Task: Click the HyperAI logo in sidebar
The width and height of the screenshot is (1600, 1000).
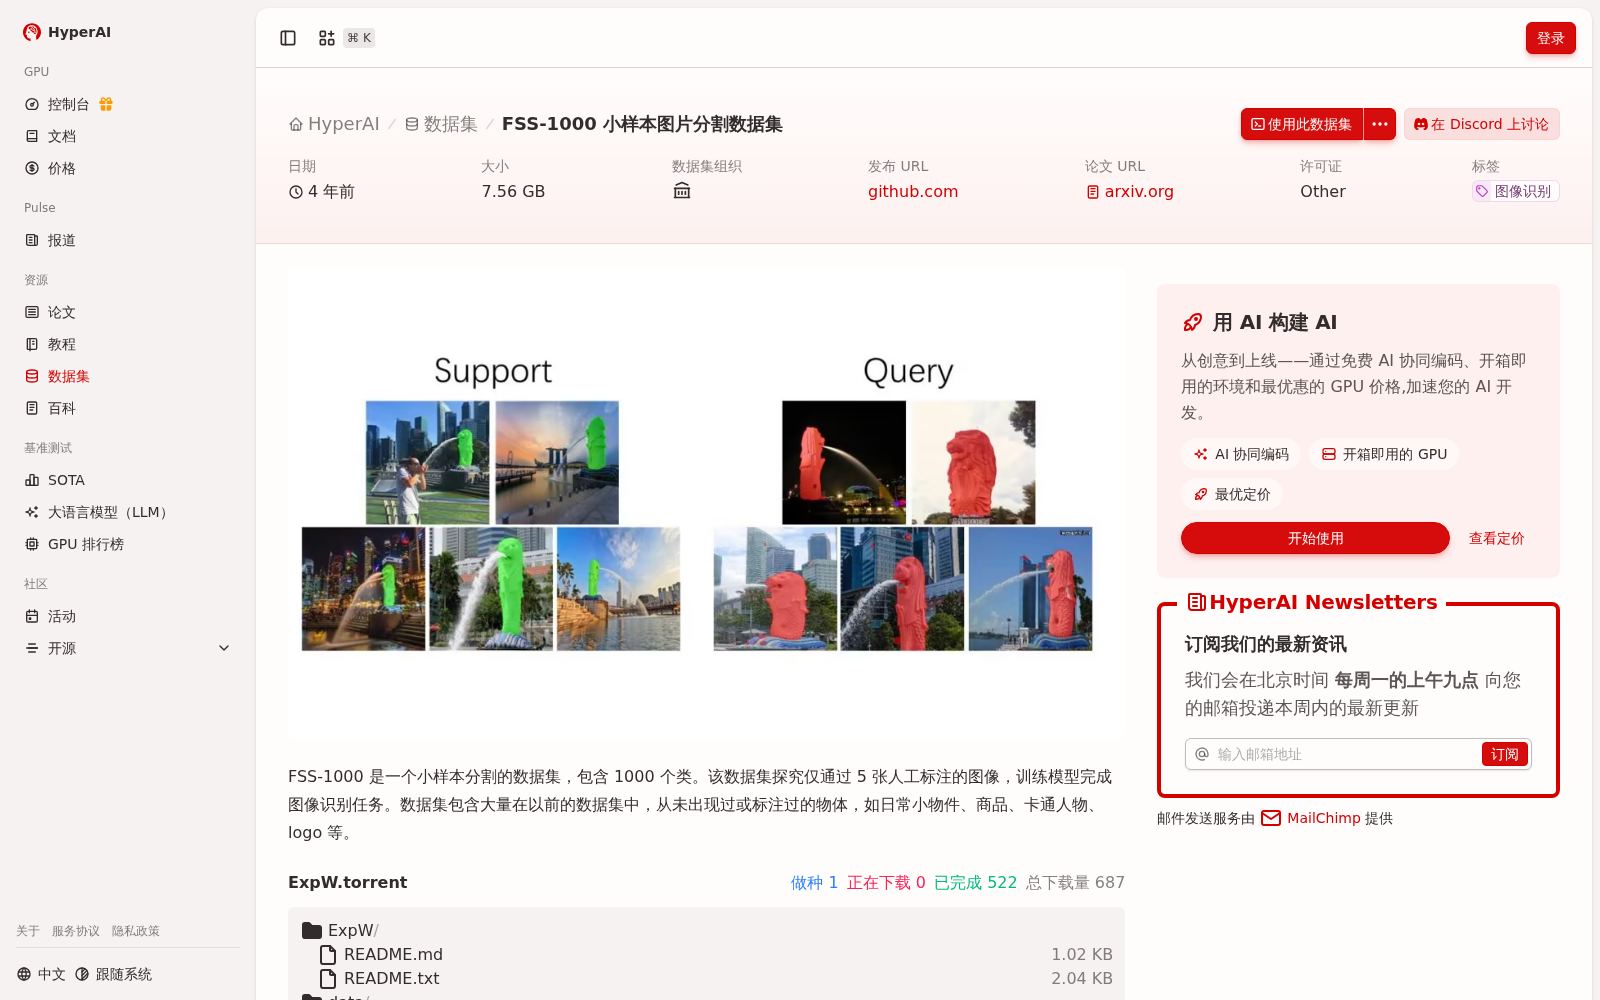Action: (x=67, y=32)
